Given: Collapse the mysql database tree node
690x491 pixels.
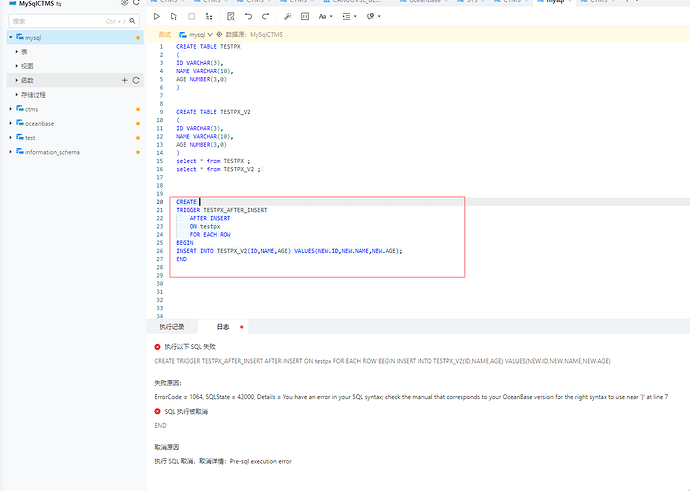Looking at the screenshot, I should (x=11, y=37).
